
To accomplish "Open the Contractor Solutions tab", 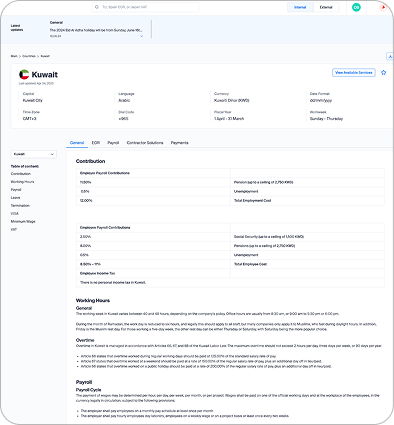I will coord(145,143).
